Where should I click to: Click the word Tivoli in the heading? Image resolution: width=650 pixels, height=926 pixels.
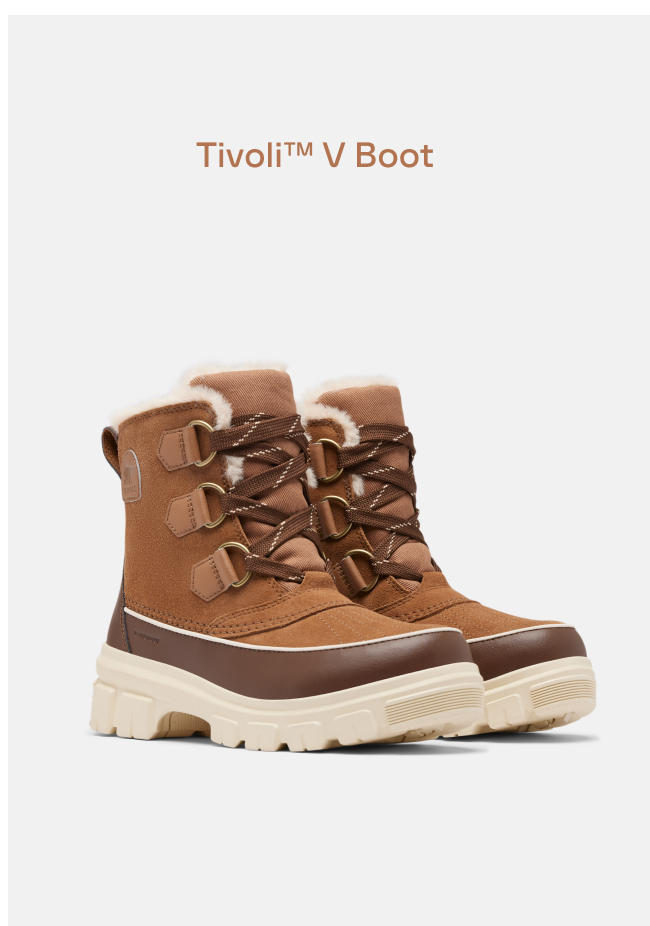pos(239,155)
